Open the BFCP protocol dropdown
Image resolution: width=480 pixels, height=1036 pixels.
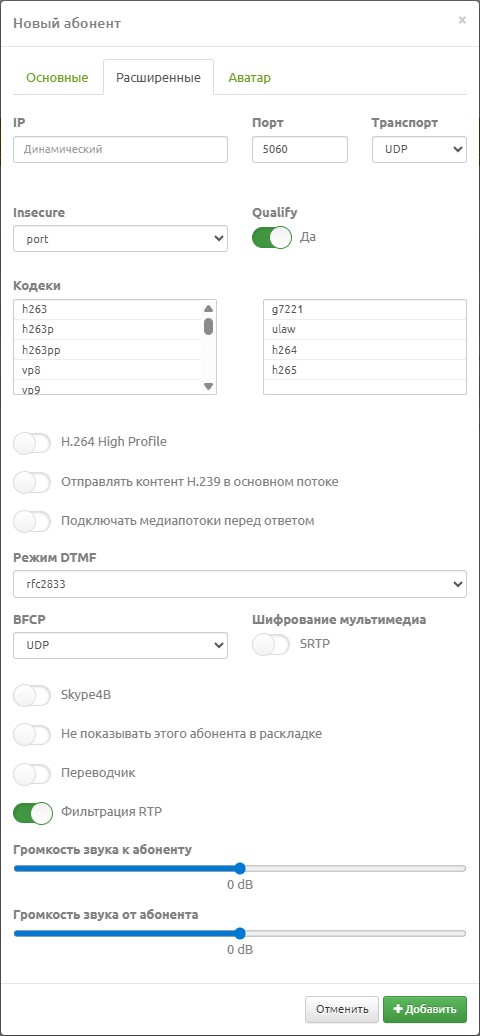click(120, 646)
